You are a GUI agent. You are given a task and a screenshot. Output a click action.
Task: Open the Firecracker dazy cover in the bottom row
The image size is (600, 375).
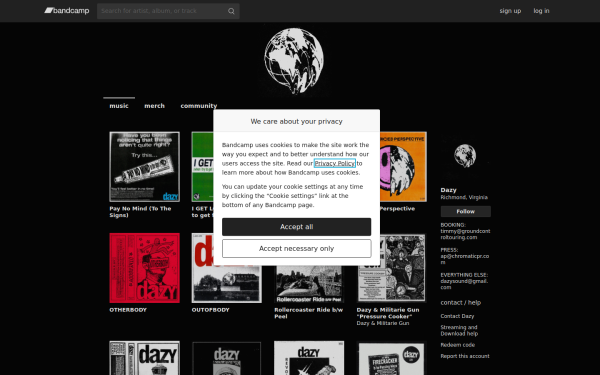(x=391, y=358)
